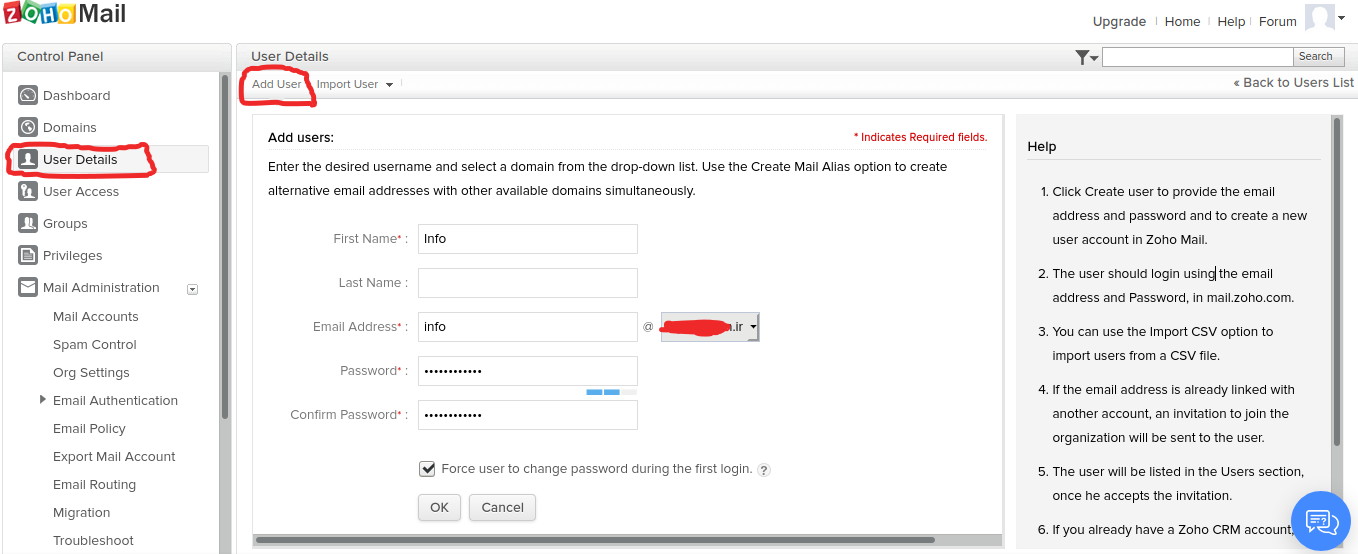The height and width of the screenshot is (554, 1358).
Task: Open the domain dropdown after @
Action: point(710,327)
